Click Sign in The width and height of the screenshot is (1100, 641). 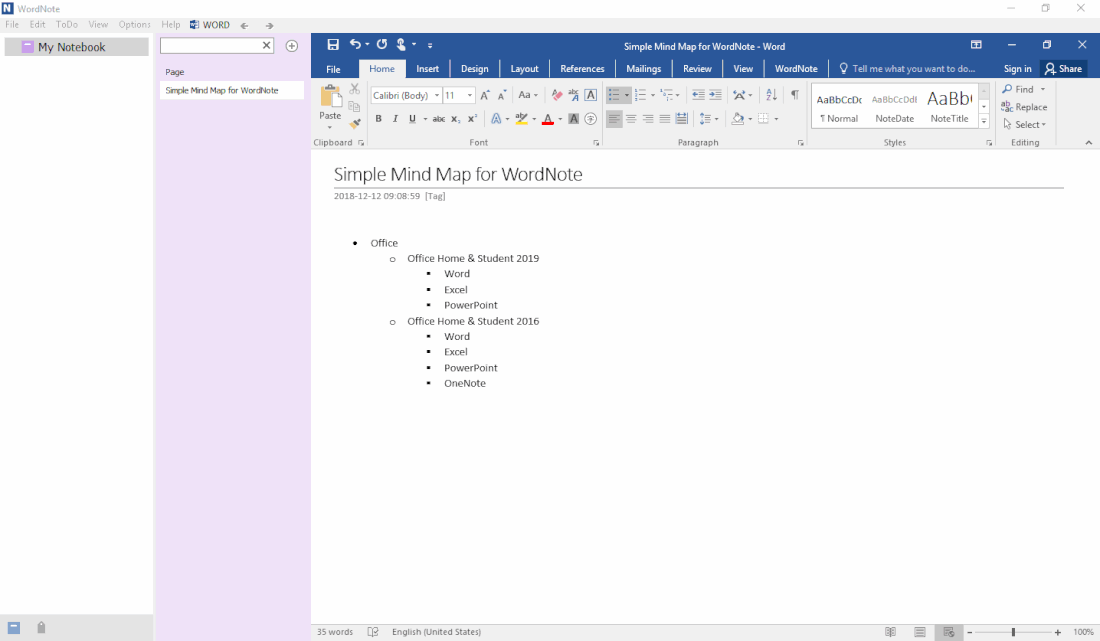pyautogui.click(x=1017, y=69)
